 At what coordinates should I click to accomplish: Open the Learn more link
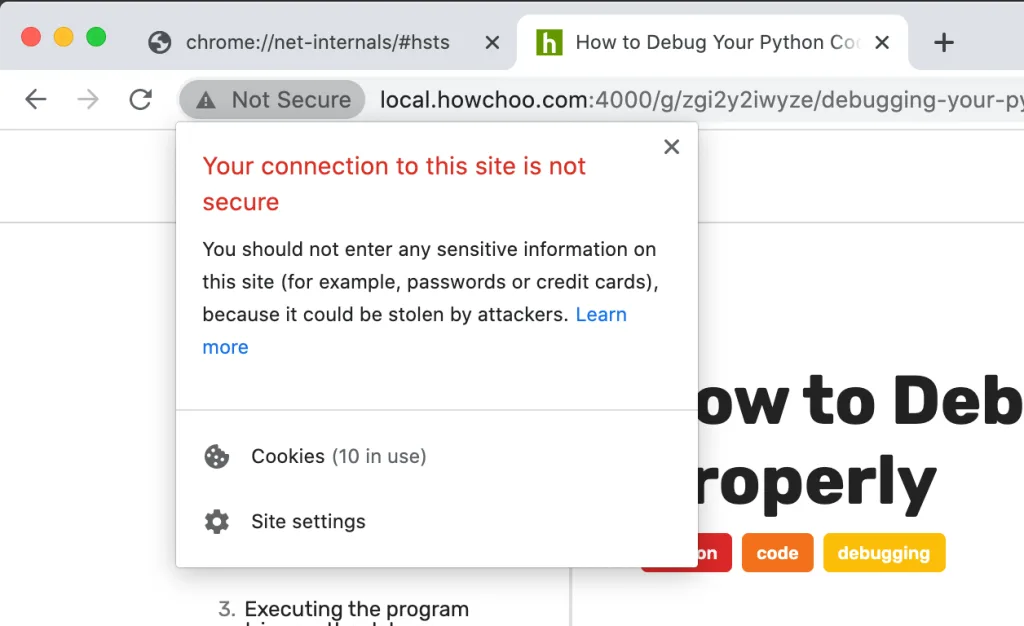(x=601, y=315)
